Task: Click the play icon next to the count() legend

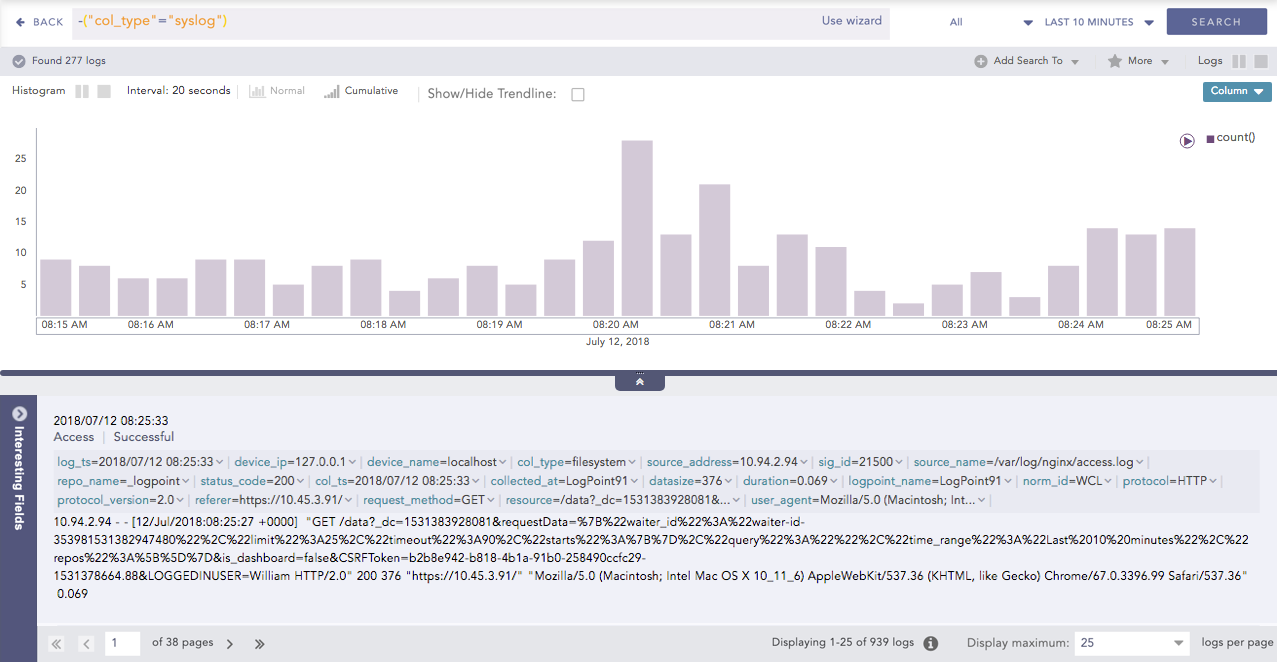Action: coord(1187,141)
